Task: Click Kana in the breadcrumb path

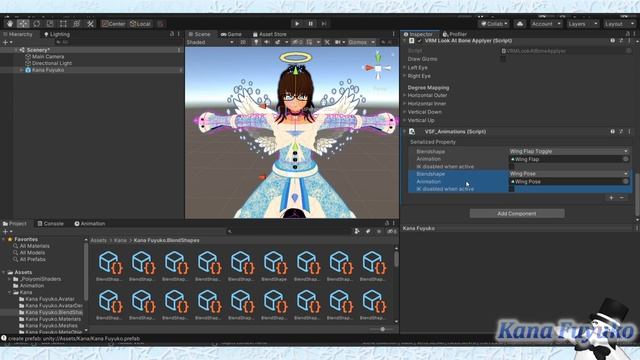Action: (x=120, y=240)
